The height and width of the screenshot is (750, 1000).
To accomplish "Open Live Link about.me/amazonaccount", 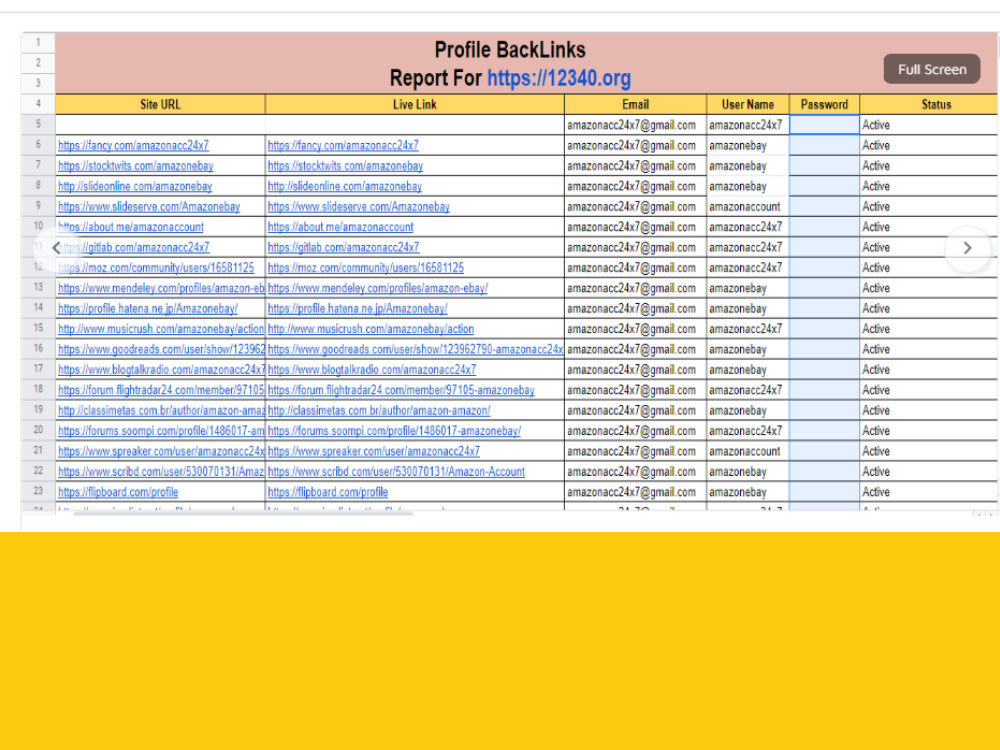I will point(341,227).
